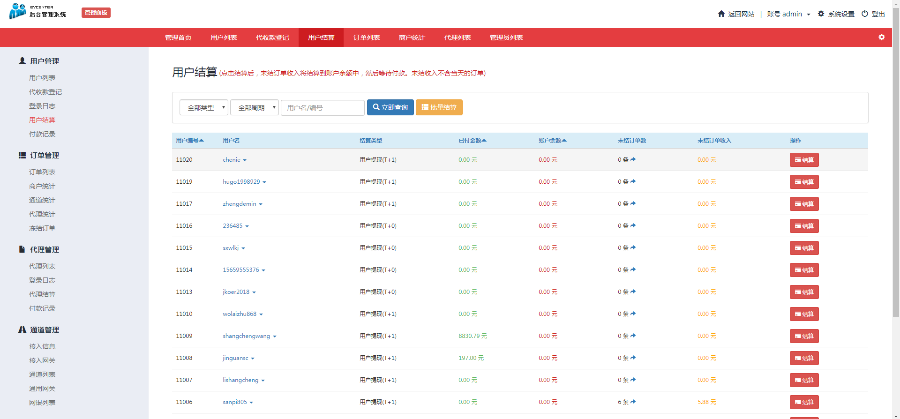
Task: Open 代理列表 in the sidebar
Action: tap(42, 266)
